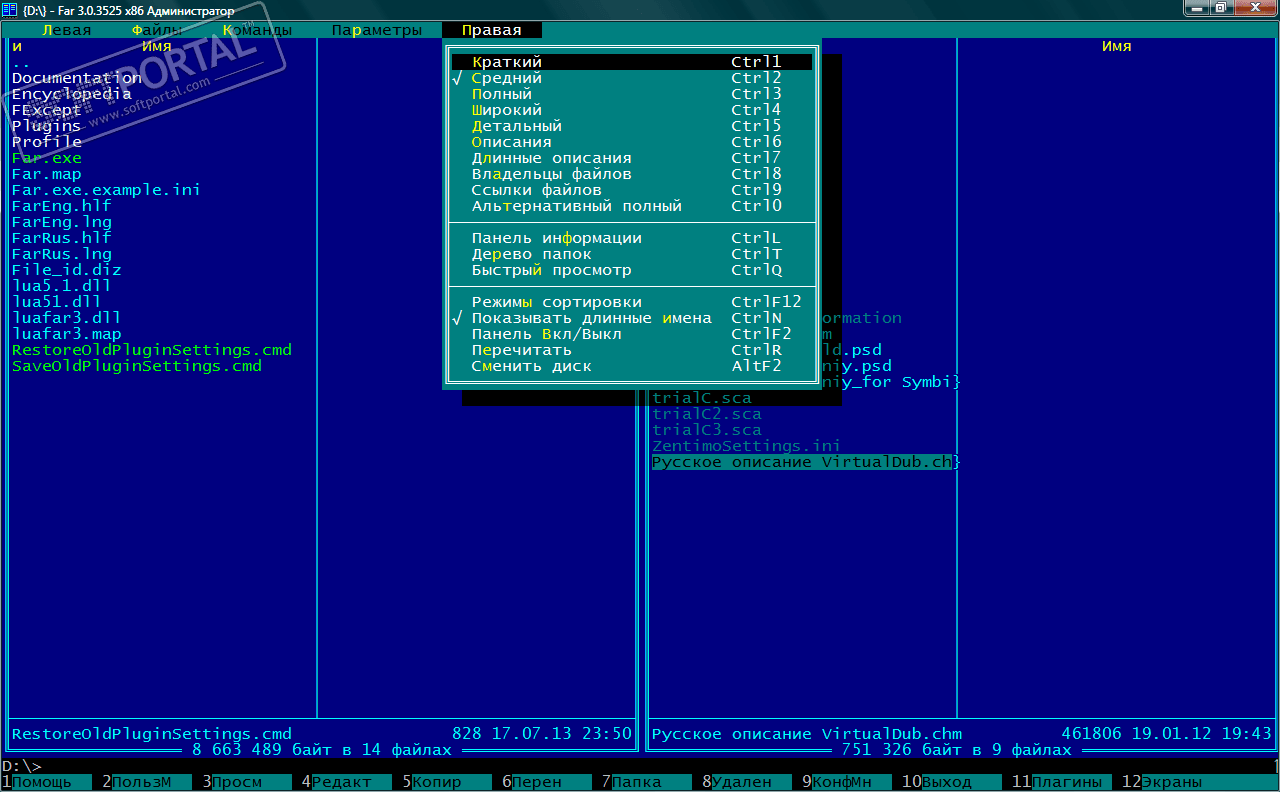
Task: Select the FarRus.hlf file
Action: pos(62,238)
